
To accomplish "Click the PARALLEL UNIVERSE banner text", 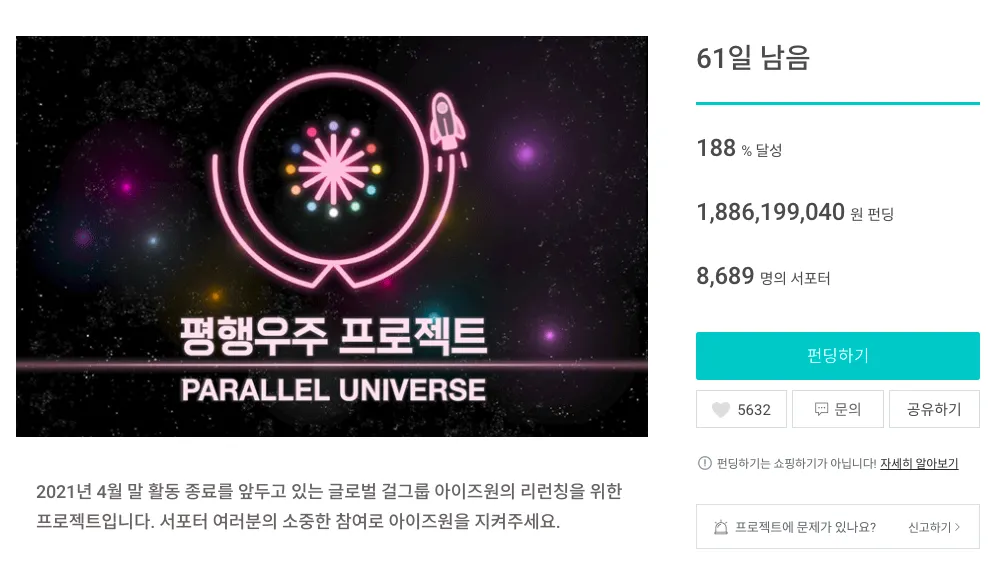I will (332, 389).
